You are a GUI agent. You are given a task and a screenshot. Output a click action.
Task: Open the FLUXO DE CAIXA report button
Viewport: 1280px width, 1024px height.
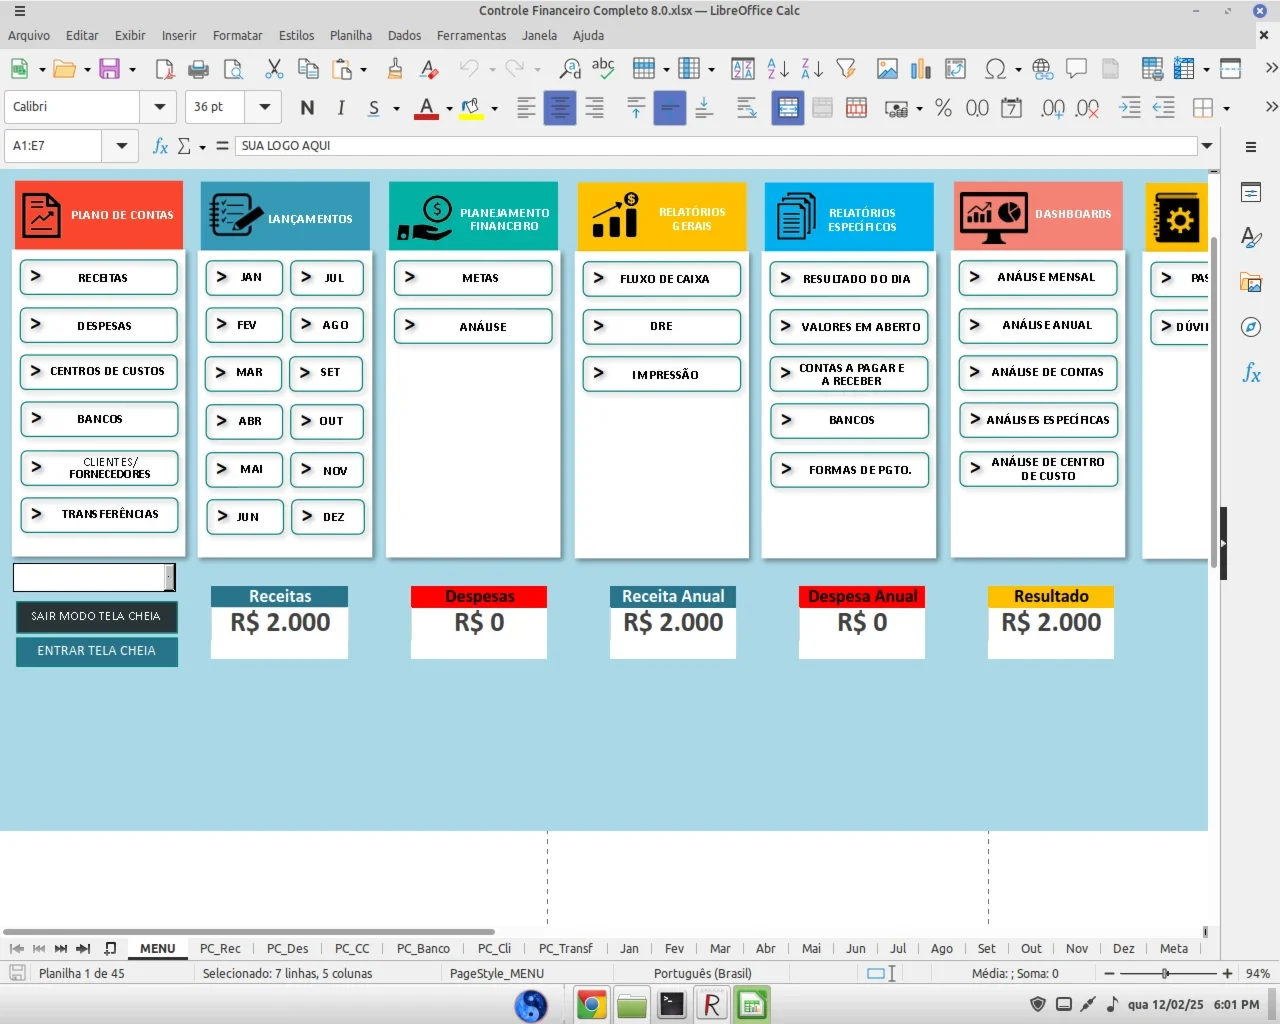662,279
